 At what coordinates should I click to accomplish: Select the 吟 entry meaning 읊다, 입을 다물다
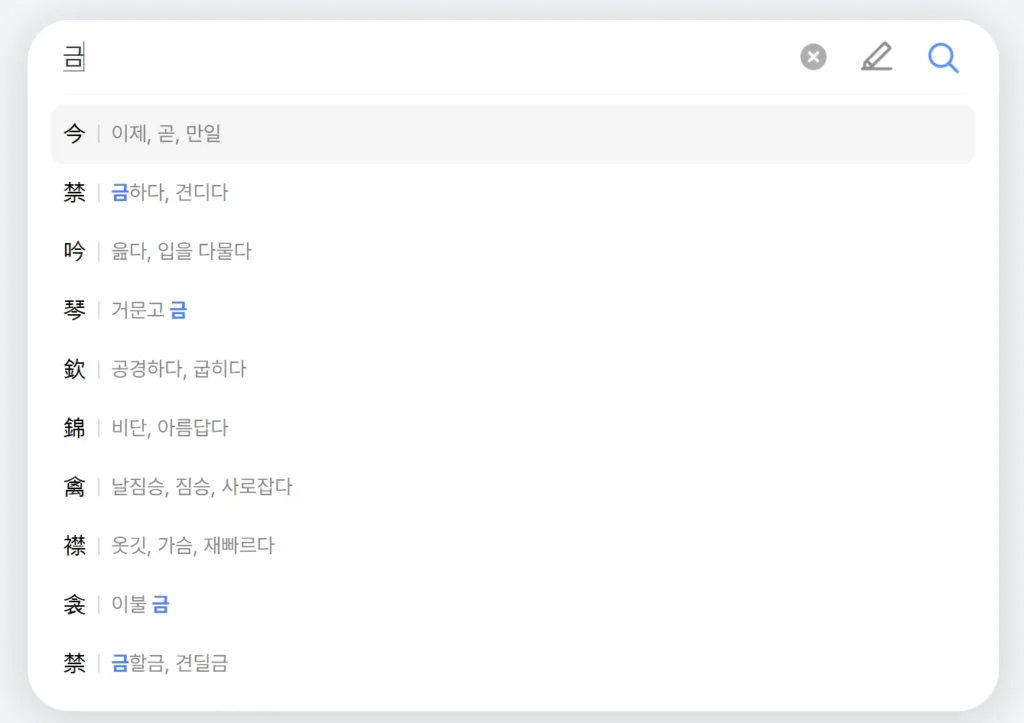(x=300, y=251)
